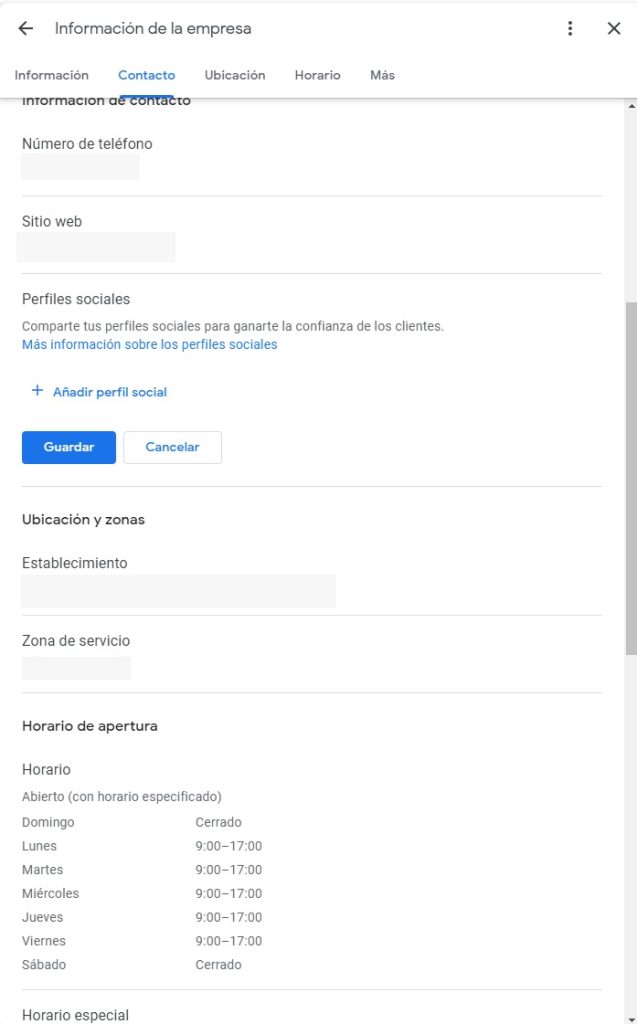Click the scrollbar down arrow

630,1016
